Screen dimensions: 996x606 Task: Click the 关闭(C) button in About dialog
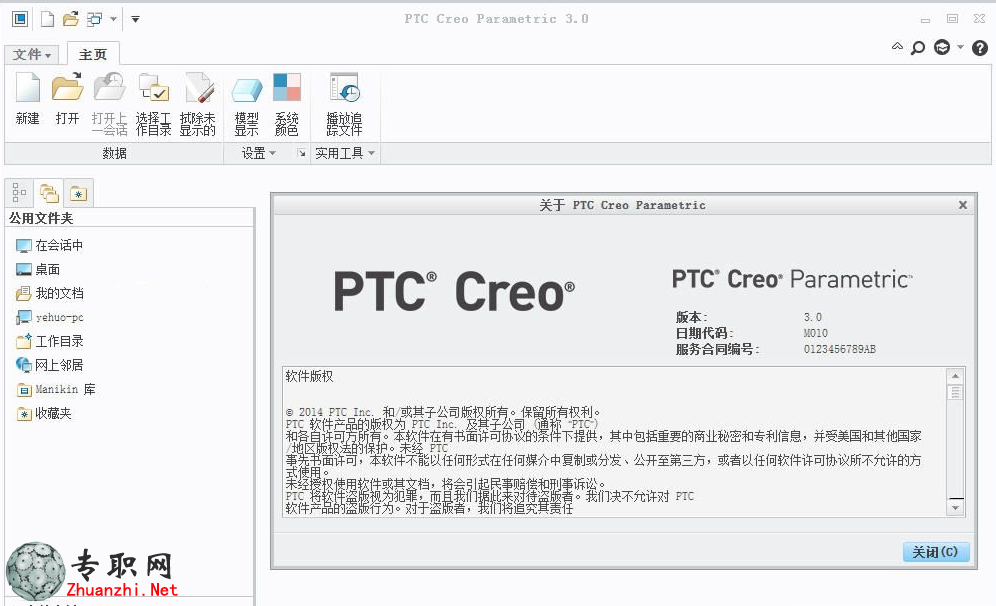936,552
